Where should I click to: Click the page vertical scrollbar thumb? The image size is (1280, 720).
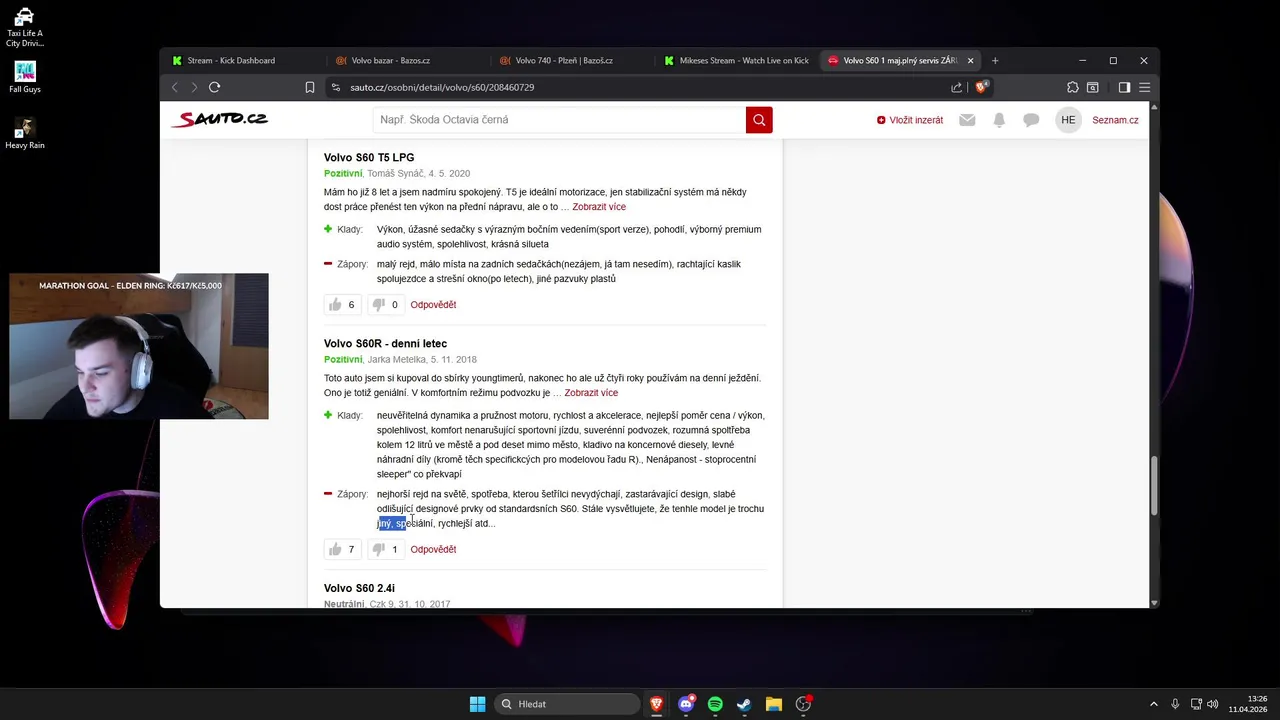tap(1154, 484)
